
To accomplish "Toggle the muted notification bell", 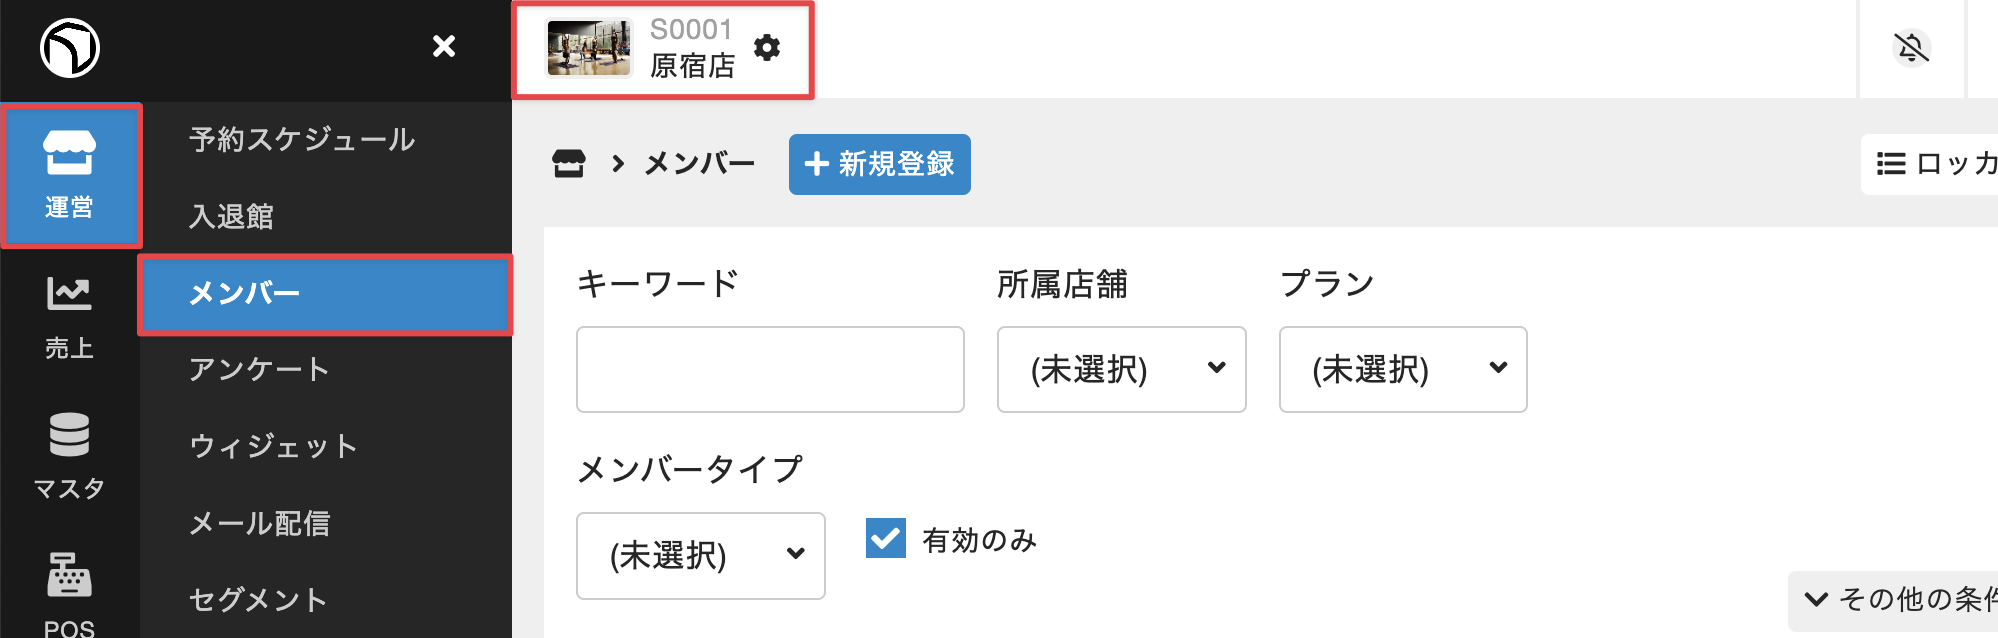I will pos(1911,47).
